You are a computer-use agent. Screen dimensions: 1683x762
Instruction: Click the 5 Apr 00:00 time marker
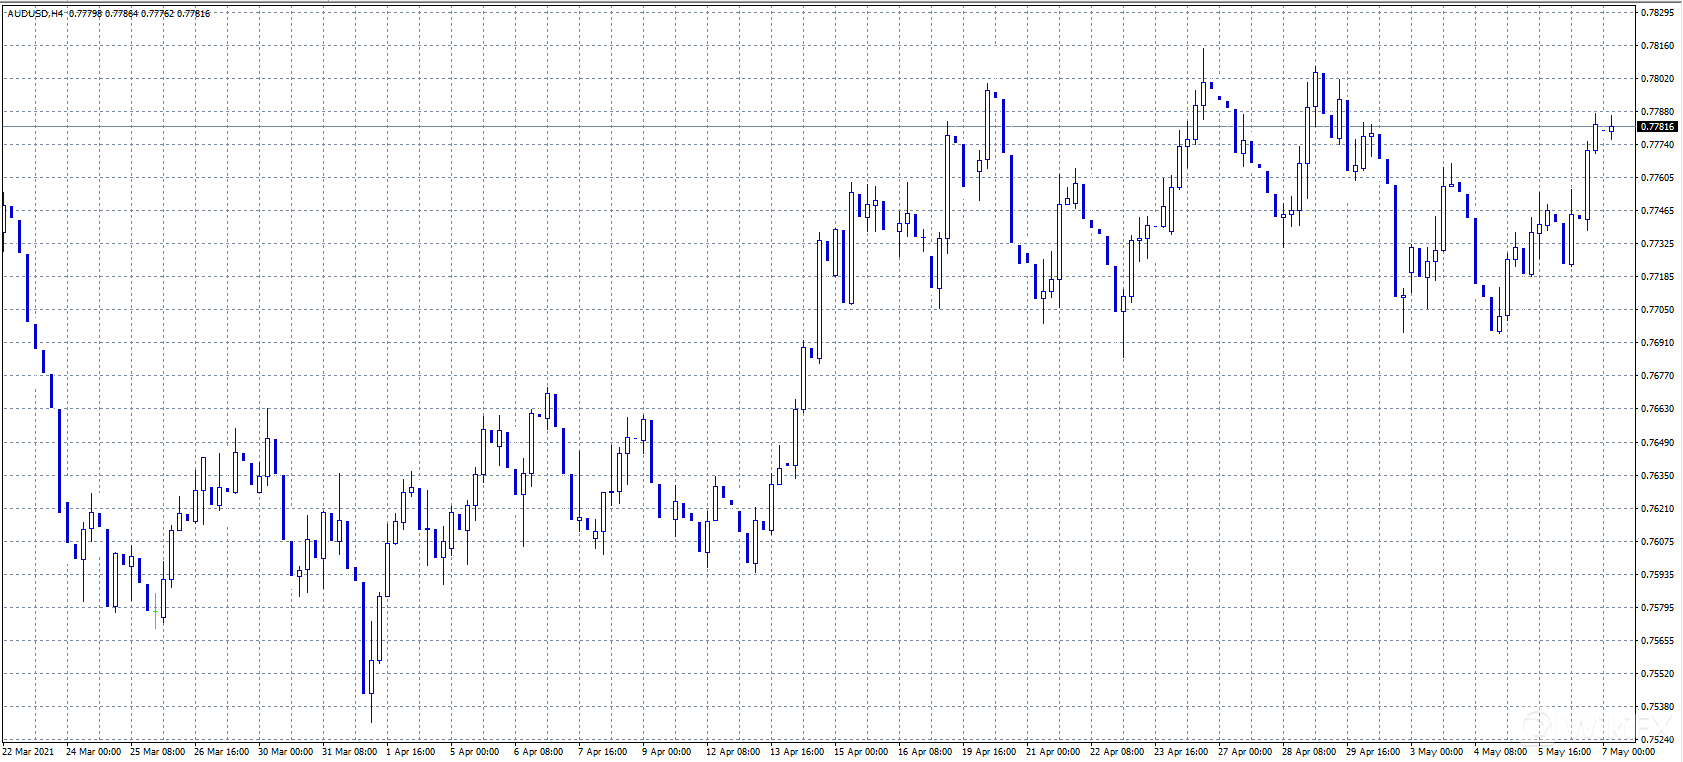pos(474,752)
